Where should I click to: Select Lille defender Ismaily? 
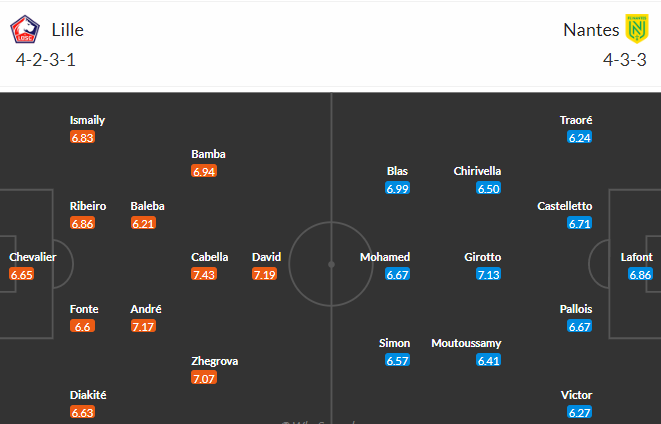point(87,120)
